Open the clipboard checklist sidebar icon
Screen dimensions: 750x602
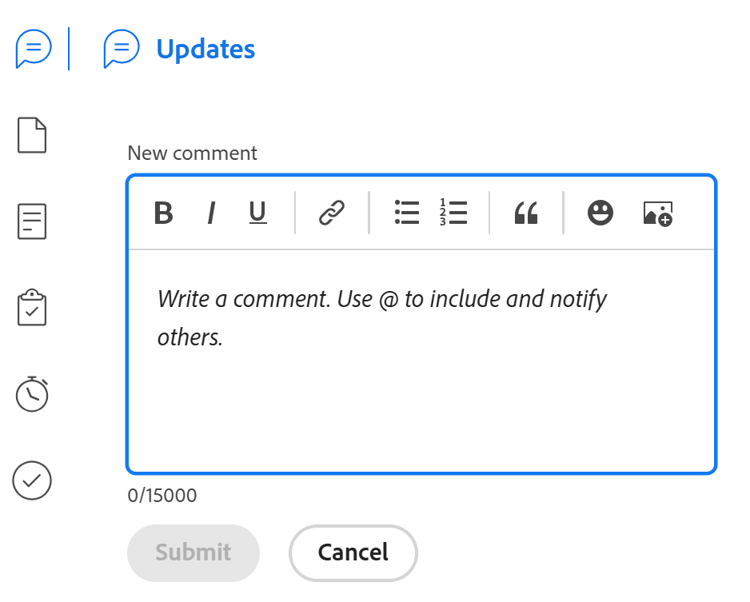click(x=32, y=307)
